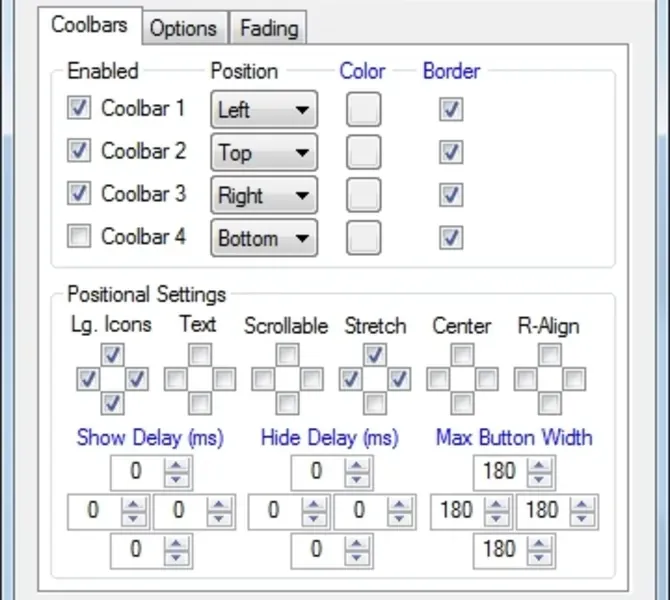Open the Coolbar 3 color swatch

[x=364, y=195]
